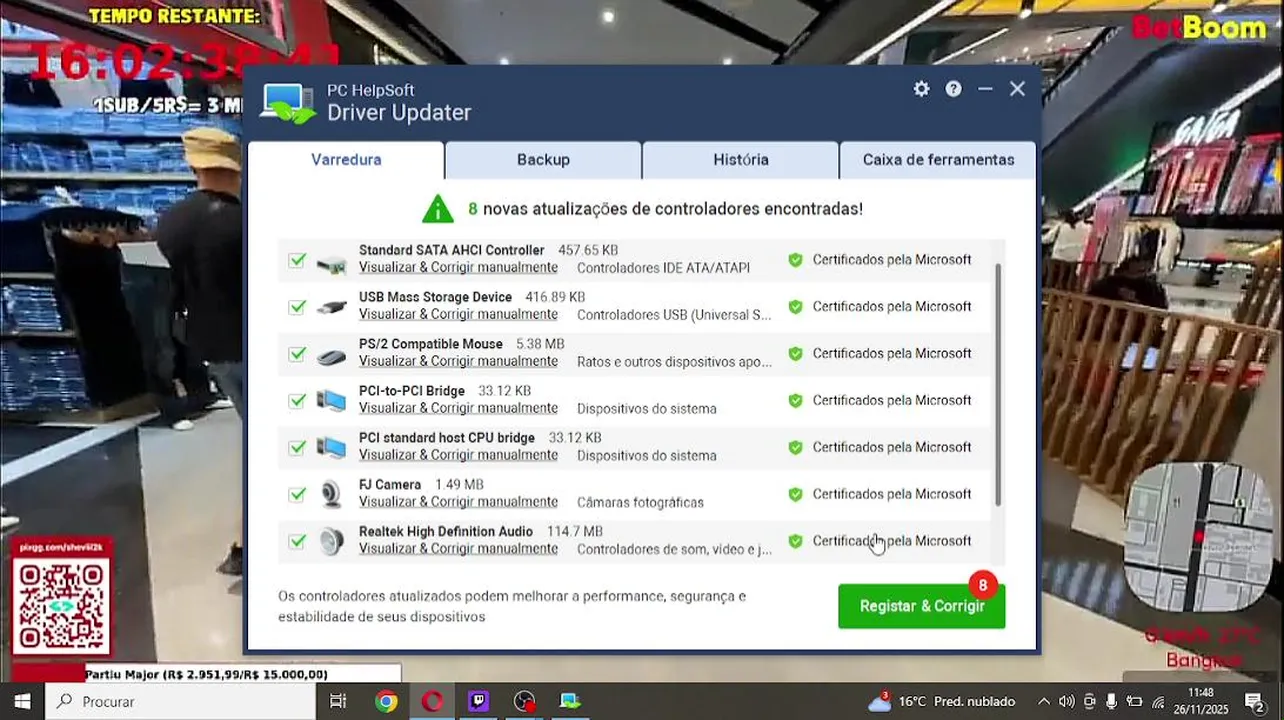Click the FJ Camera webcam icon
Screen dimensions: 1284x720
pyautogui.click(x=331, y=494)
